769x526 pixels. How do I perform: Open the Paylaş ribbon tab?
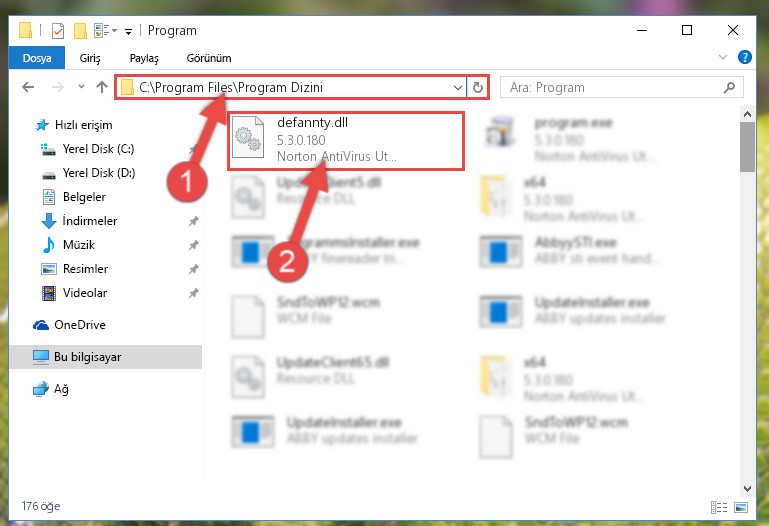[144, 58]
